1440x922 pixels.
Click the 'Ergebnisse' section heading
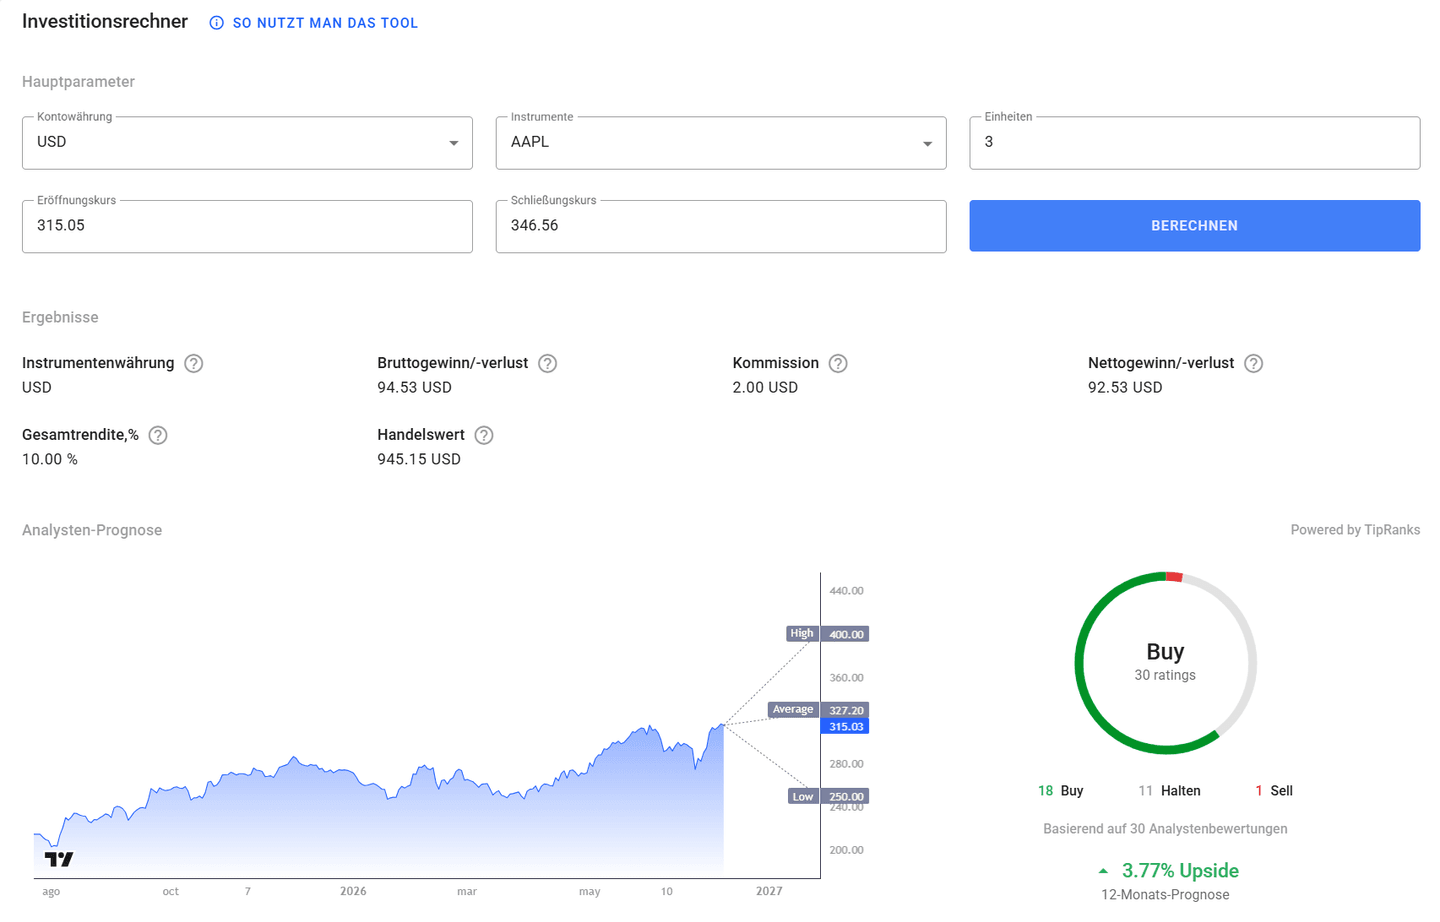pos(60,318)
